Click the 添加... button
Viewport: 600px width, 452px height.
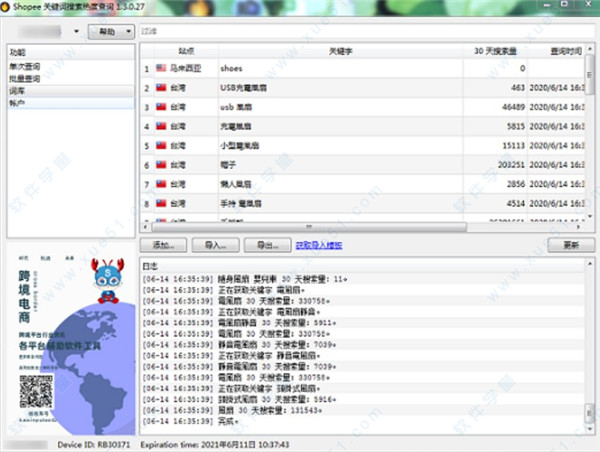163,245
